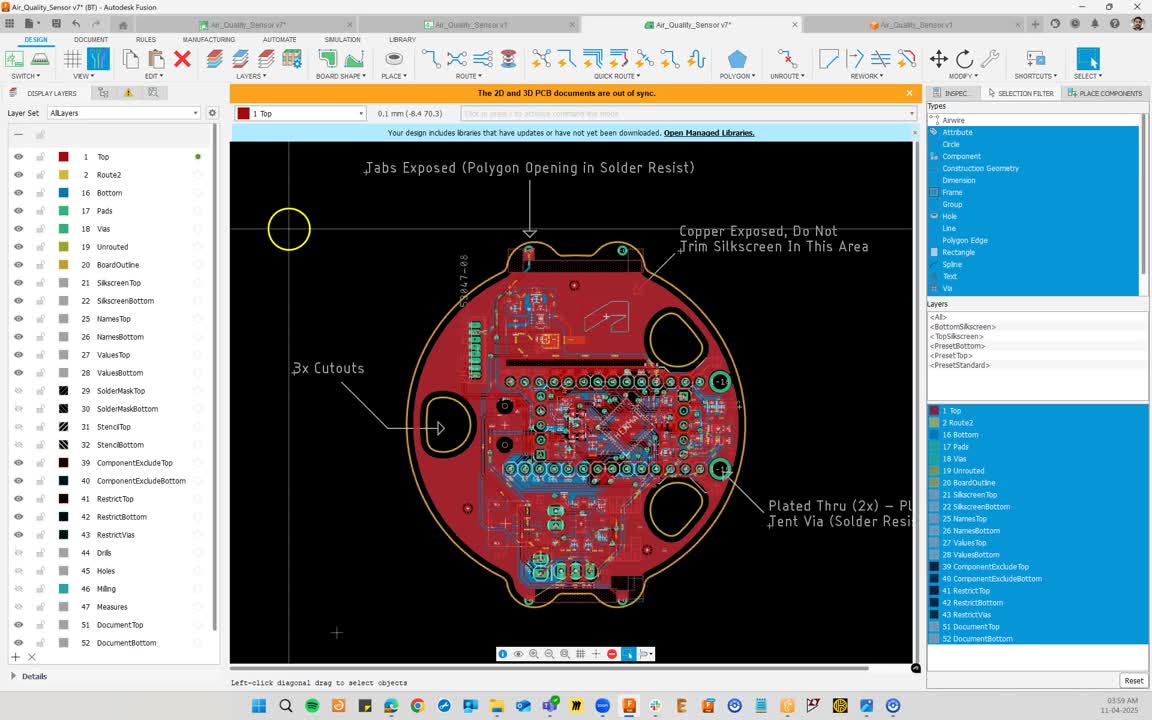Screen dimensions: 1152x720
Task: Open Spotify from the taskbar
Action: pos(312,706)
